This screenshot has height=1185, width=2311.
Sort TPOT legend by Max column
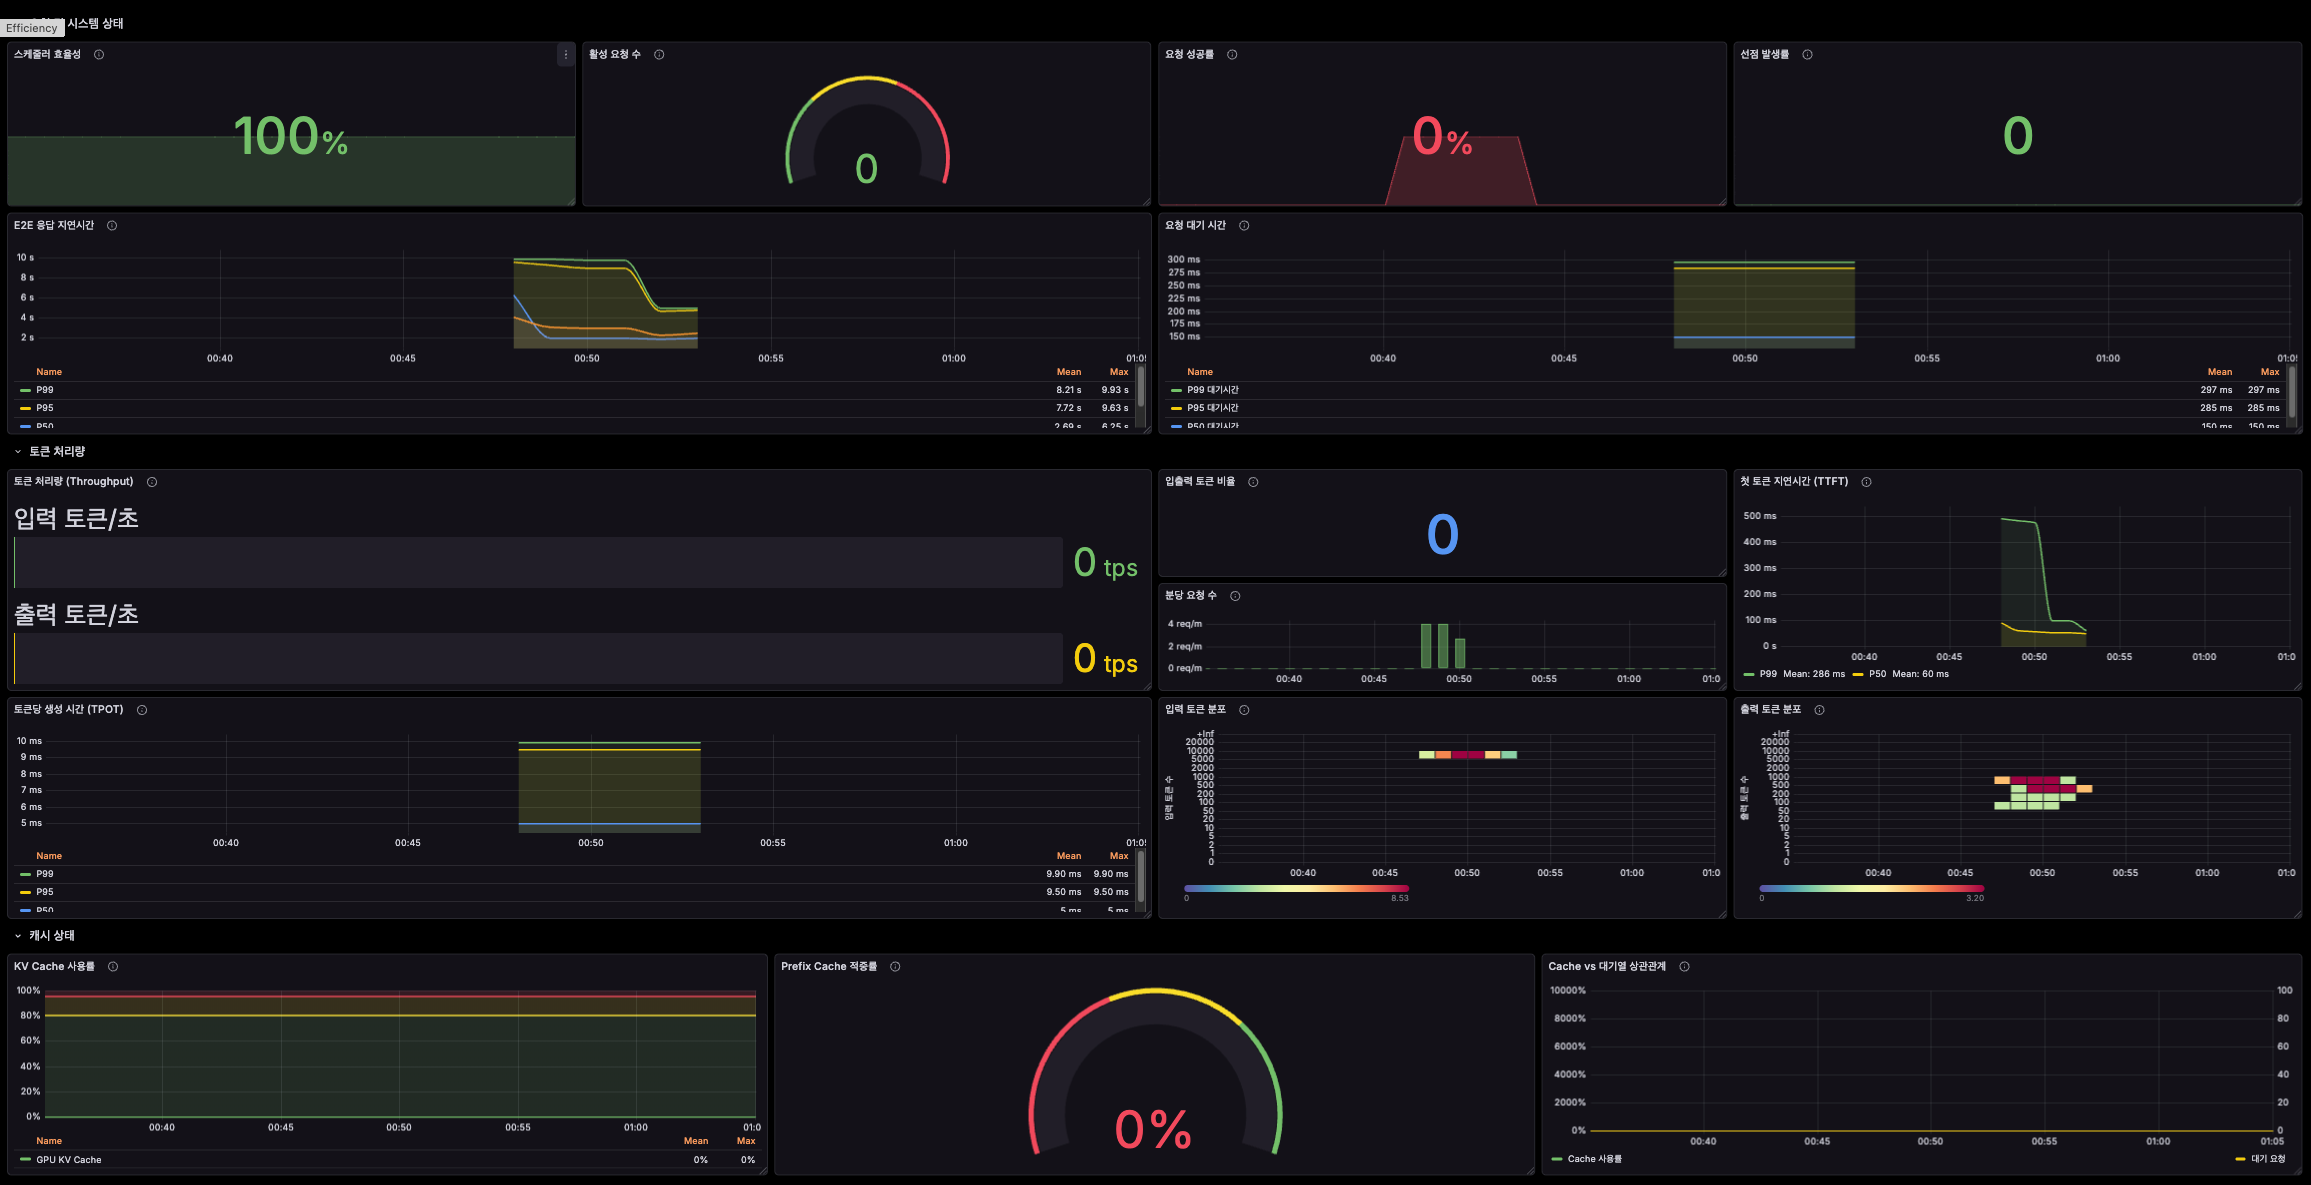pyautogui.click(x=1119, y=856)
